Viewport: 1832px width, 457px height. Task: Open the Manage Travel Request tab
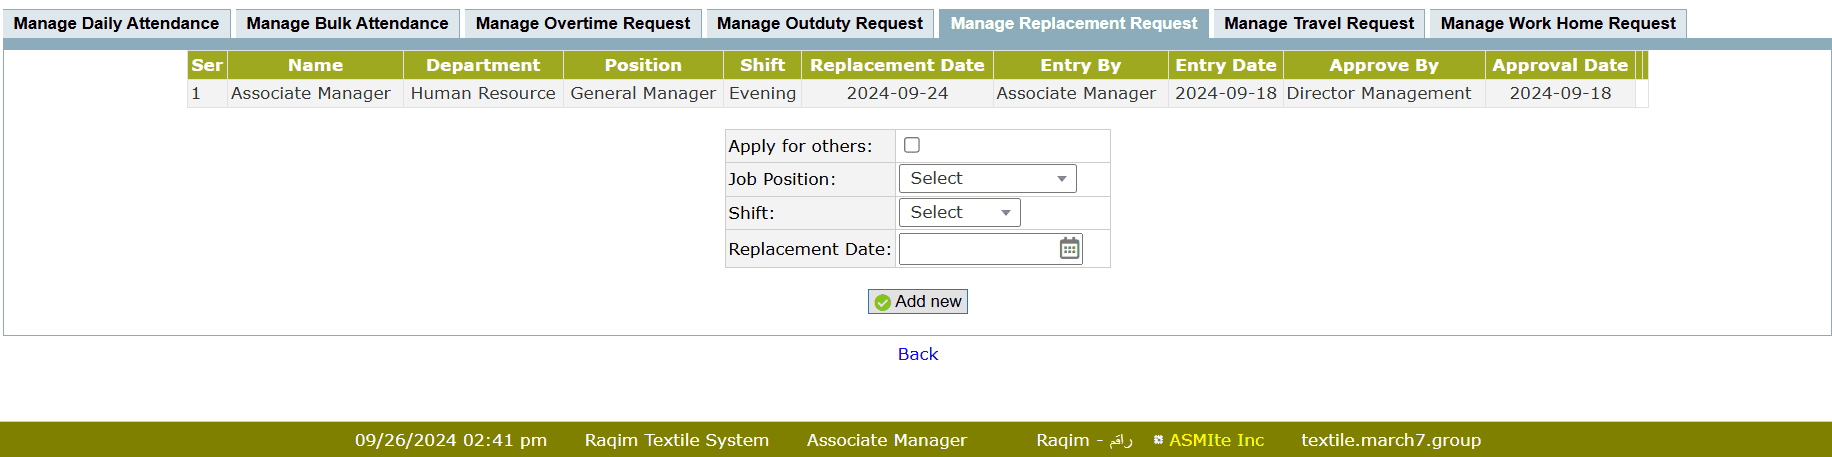(1318, 23)
